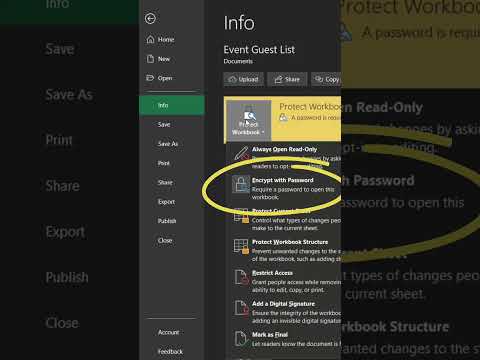Click the yellow Protect Workbook heading

310,107
